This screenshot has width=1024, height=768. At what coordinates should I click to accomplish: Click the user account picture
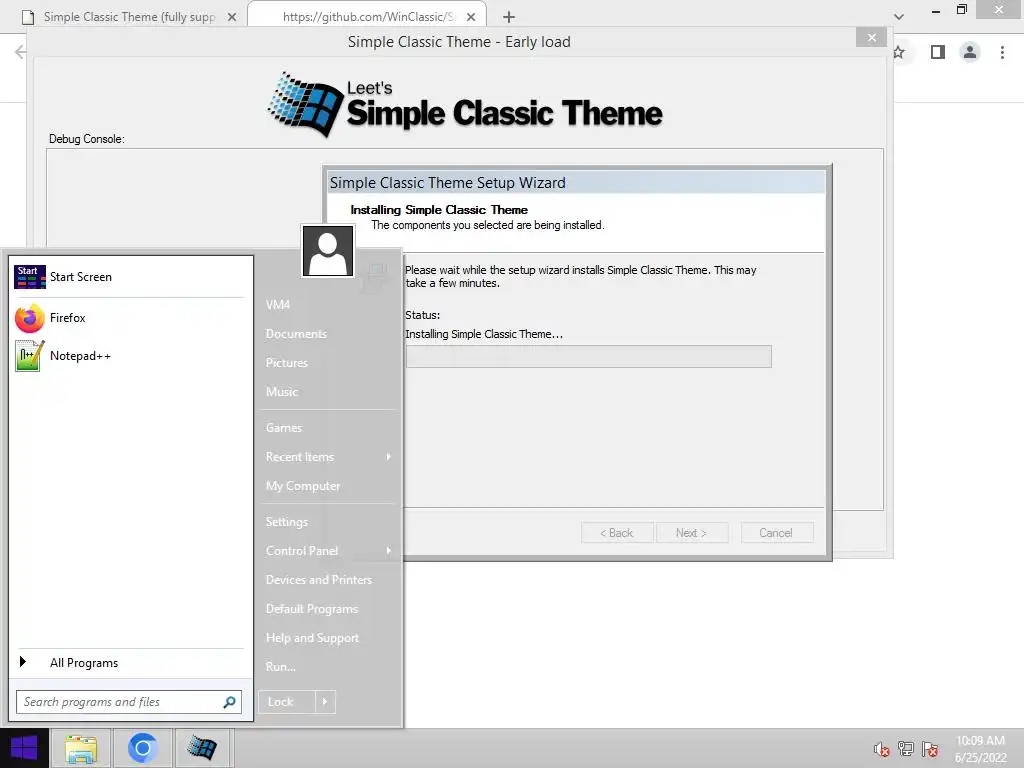[328, 251]
